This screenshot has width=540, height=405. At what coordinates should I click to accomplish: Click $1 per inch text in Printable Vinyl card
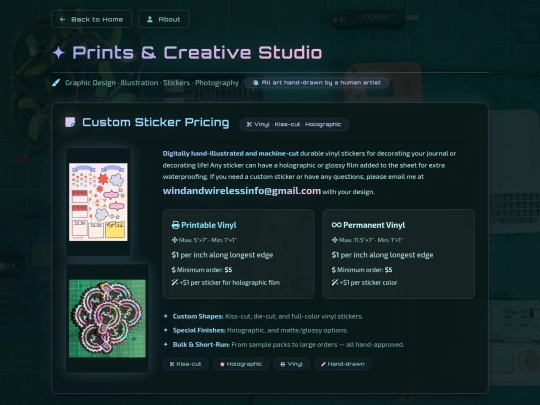222,255
